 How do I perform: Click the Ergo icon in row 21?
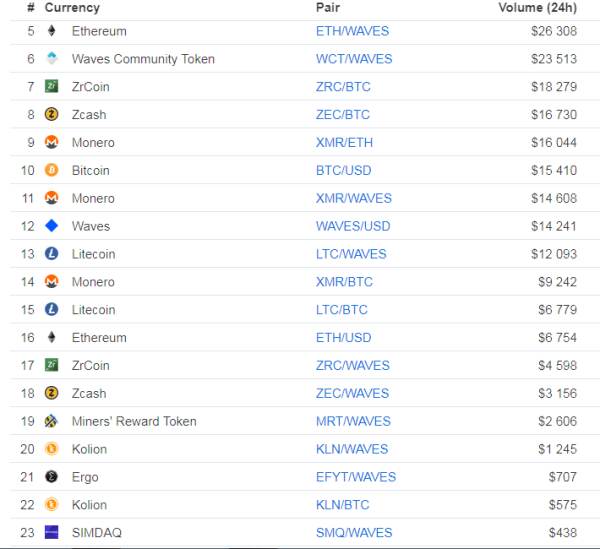(52, 477)
